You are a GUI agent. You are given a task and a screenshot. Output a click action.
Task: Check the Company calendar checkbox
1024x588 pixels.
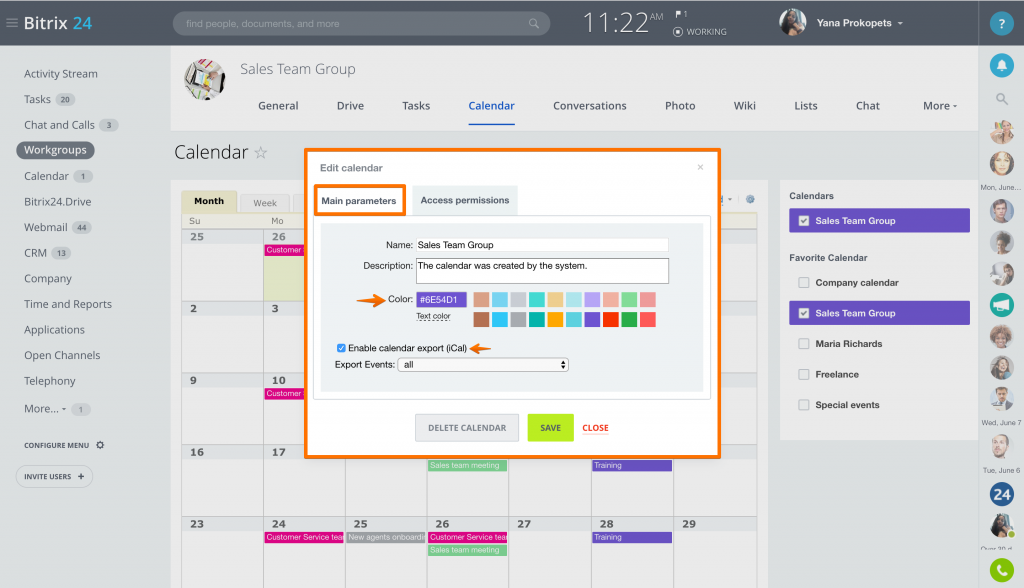[x=804, y=282]
